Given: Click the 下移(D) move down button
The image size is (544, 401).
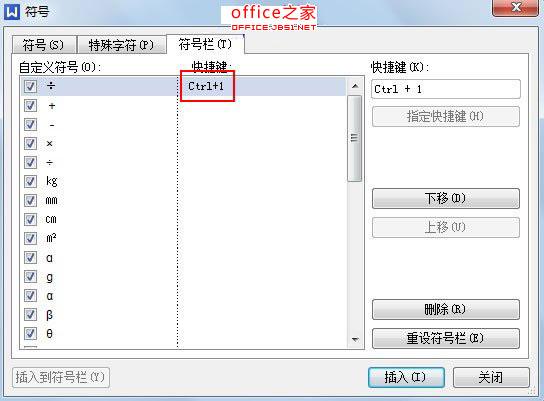Looking at the screenshot, I should 445,198.
